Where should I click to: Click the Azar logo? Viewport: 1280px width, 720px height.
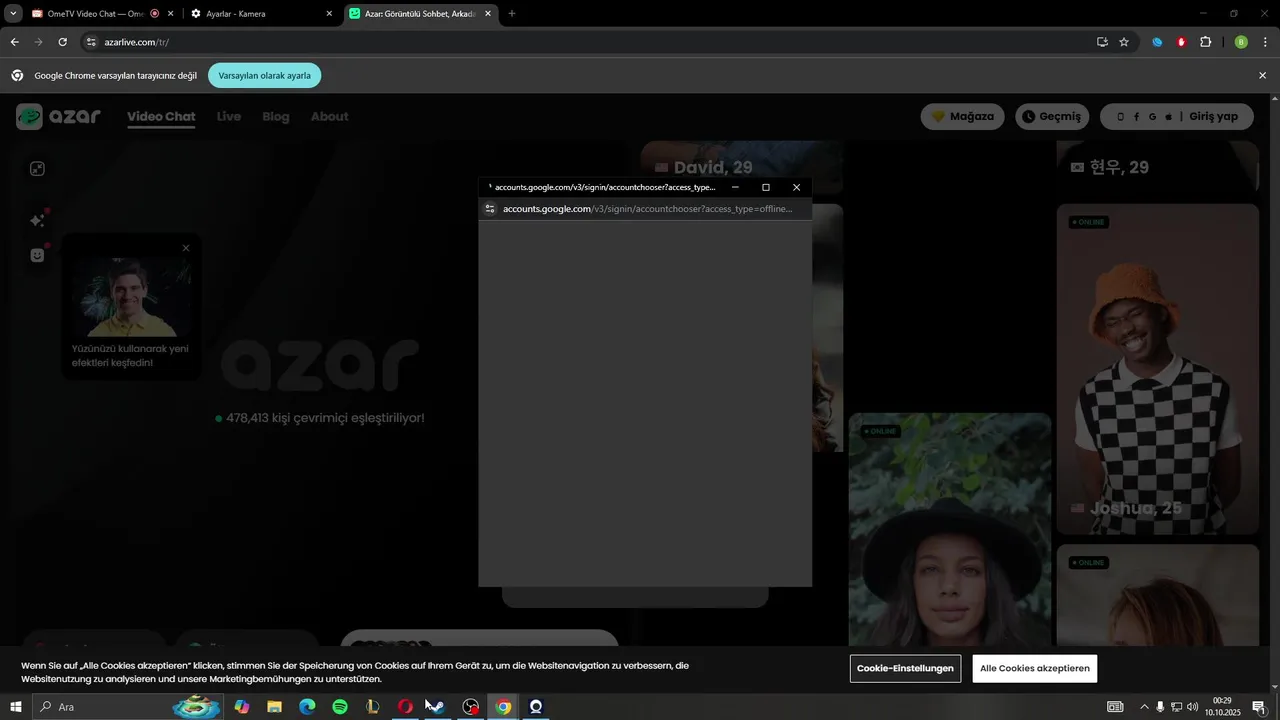pos(58,116)
